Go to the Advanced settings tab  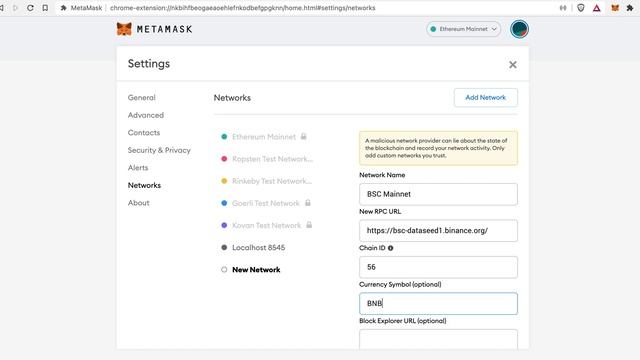(146, 115)
